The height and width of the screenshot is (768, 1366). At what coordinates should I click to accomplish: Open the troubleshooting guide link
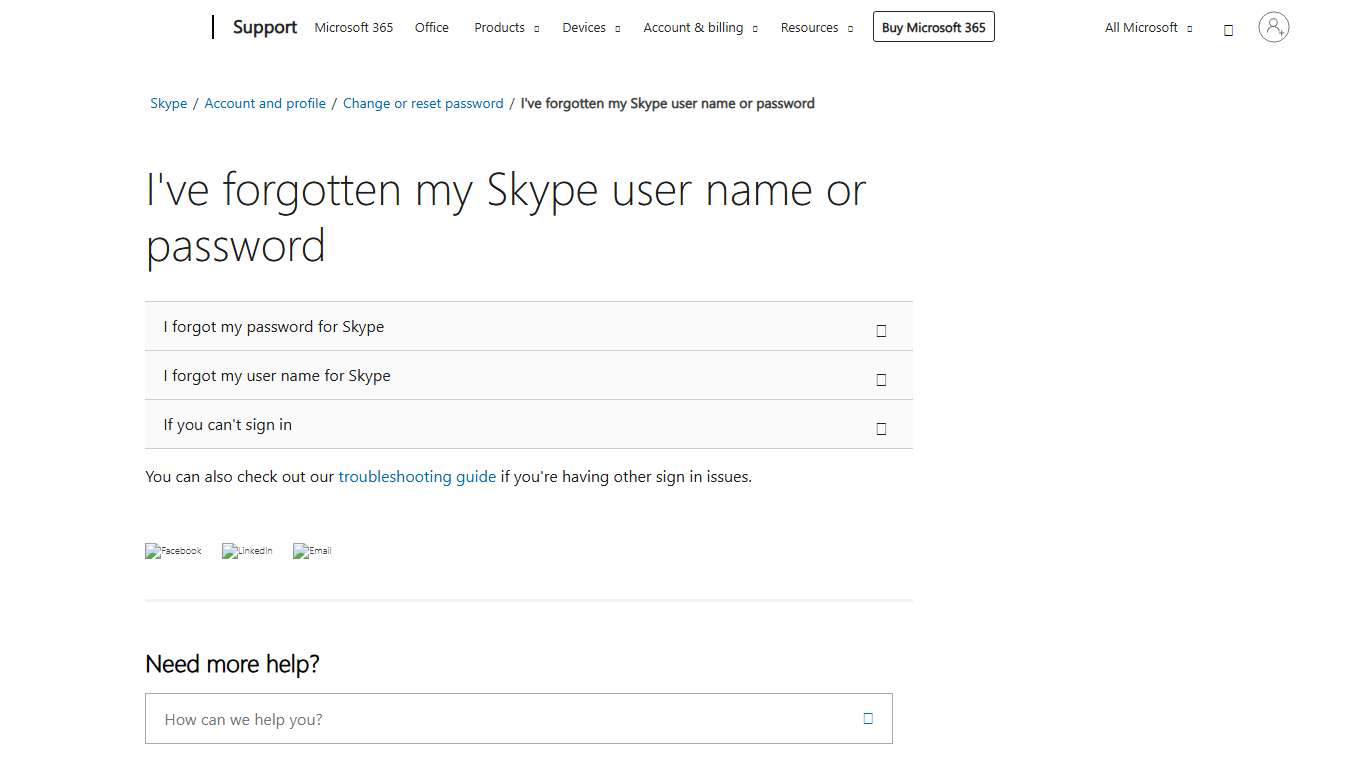click(417, 476)
